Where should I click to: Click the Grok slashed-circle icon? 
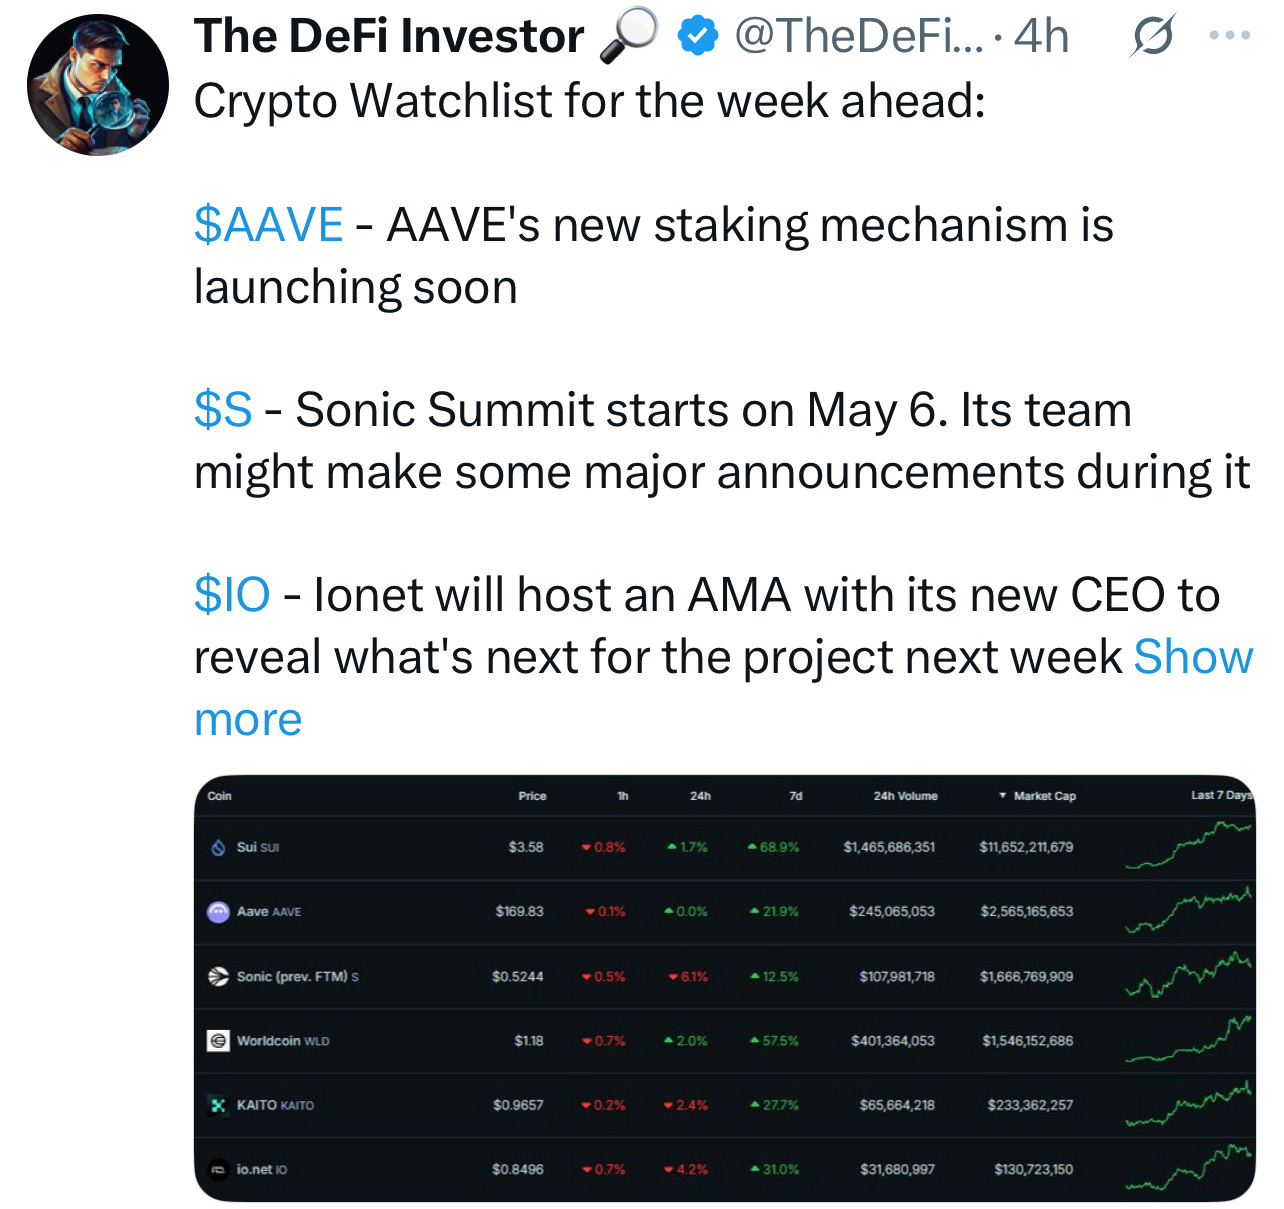1152,38
